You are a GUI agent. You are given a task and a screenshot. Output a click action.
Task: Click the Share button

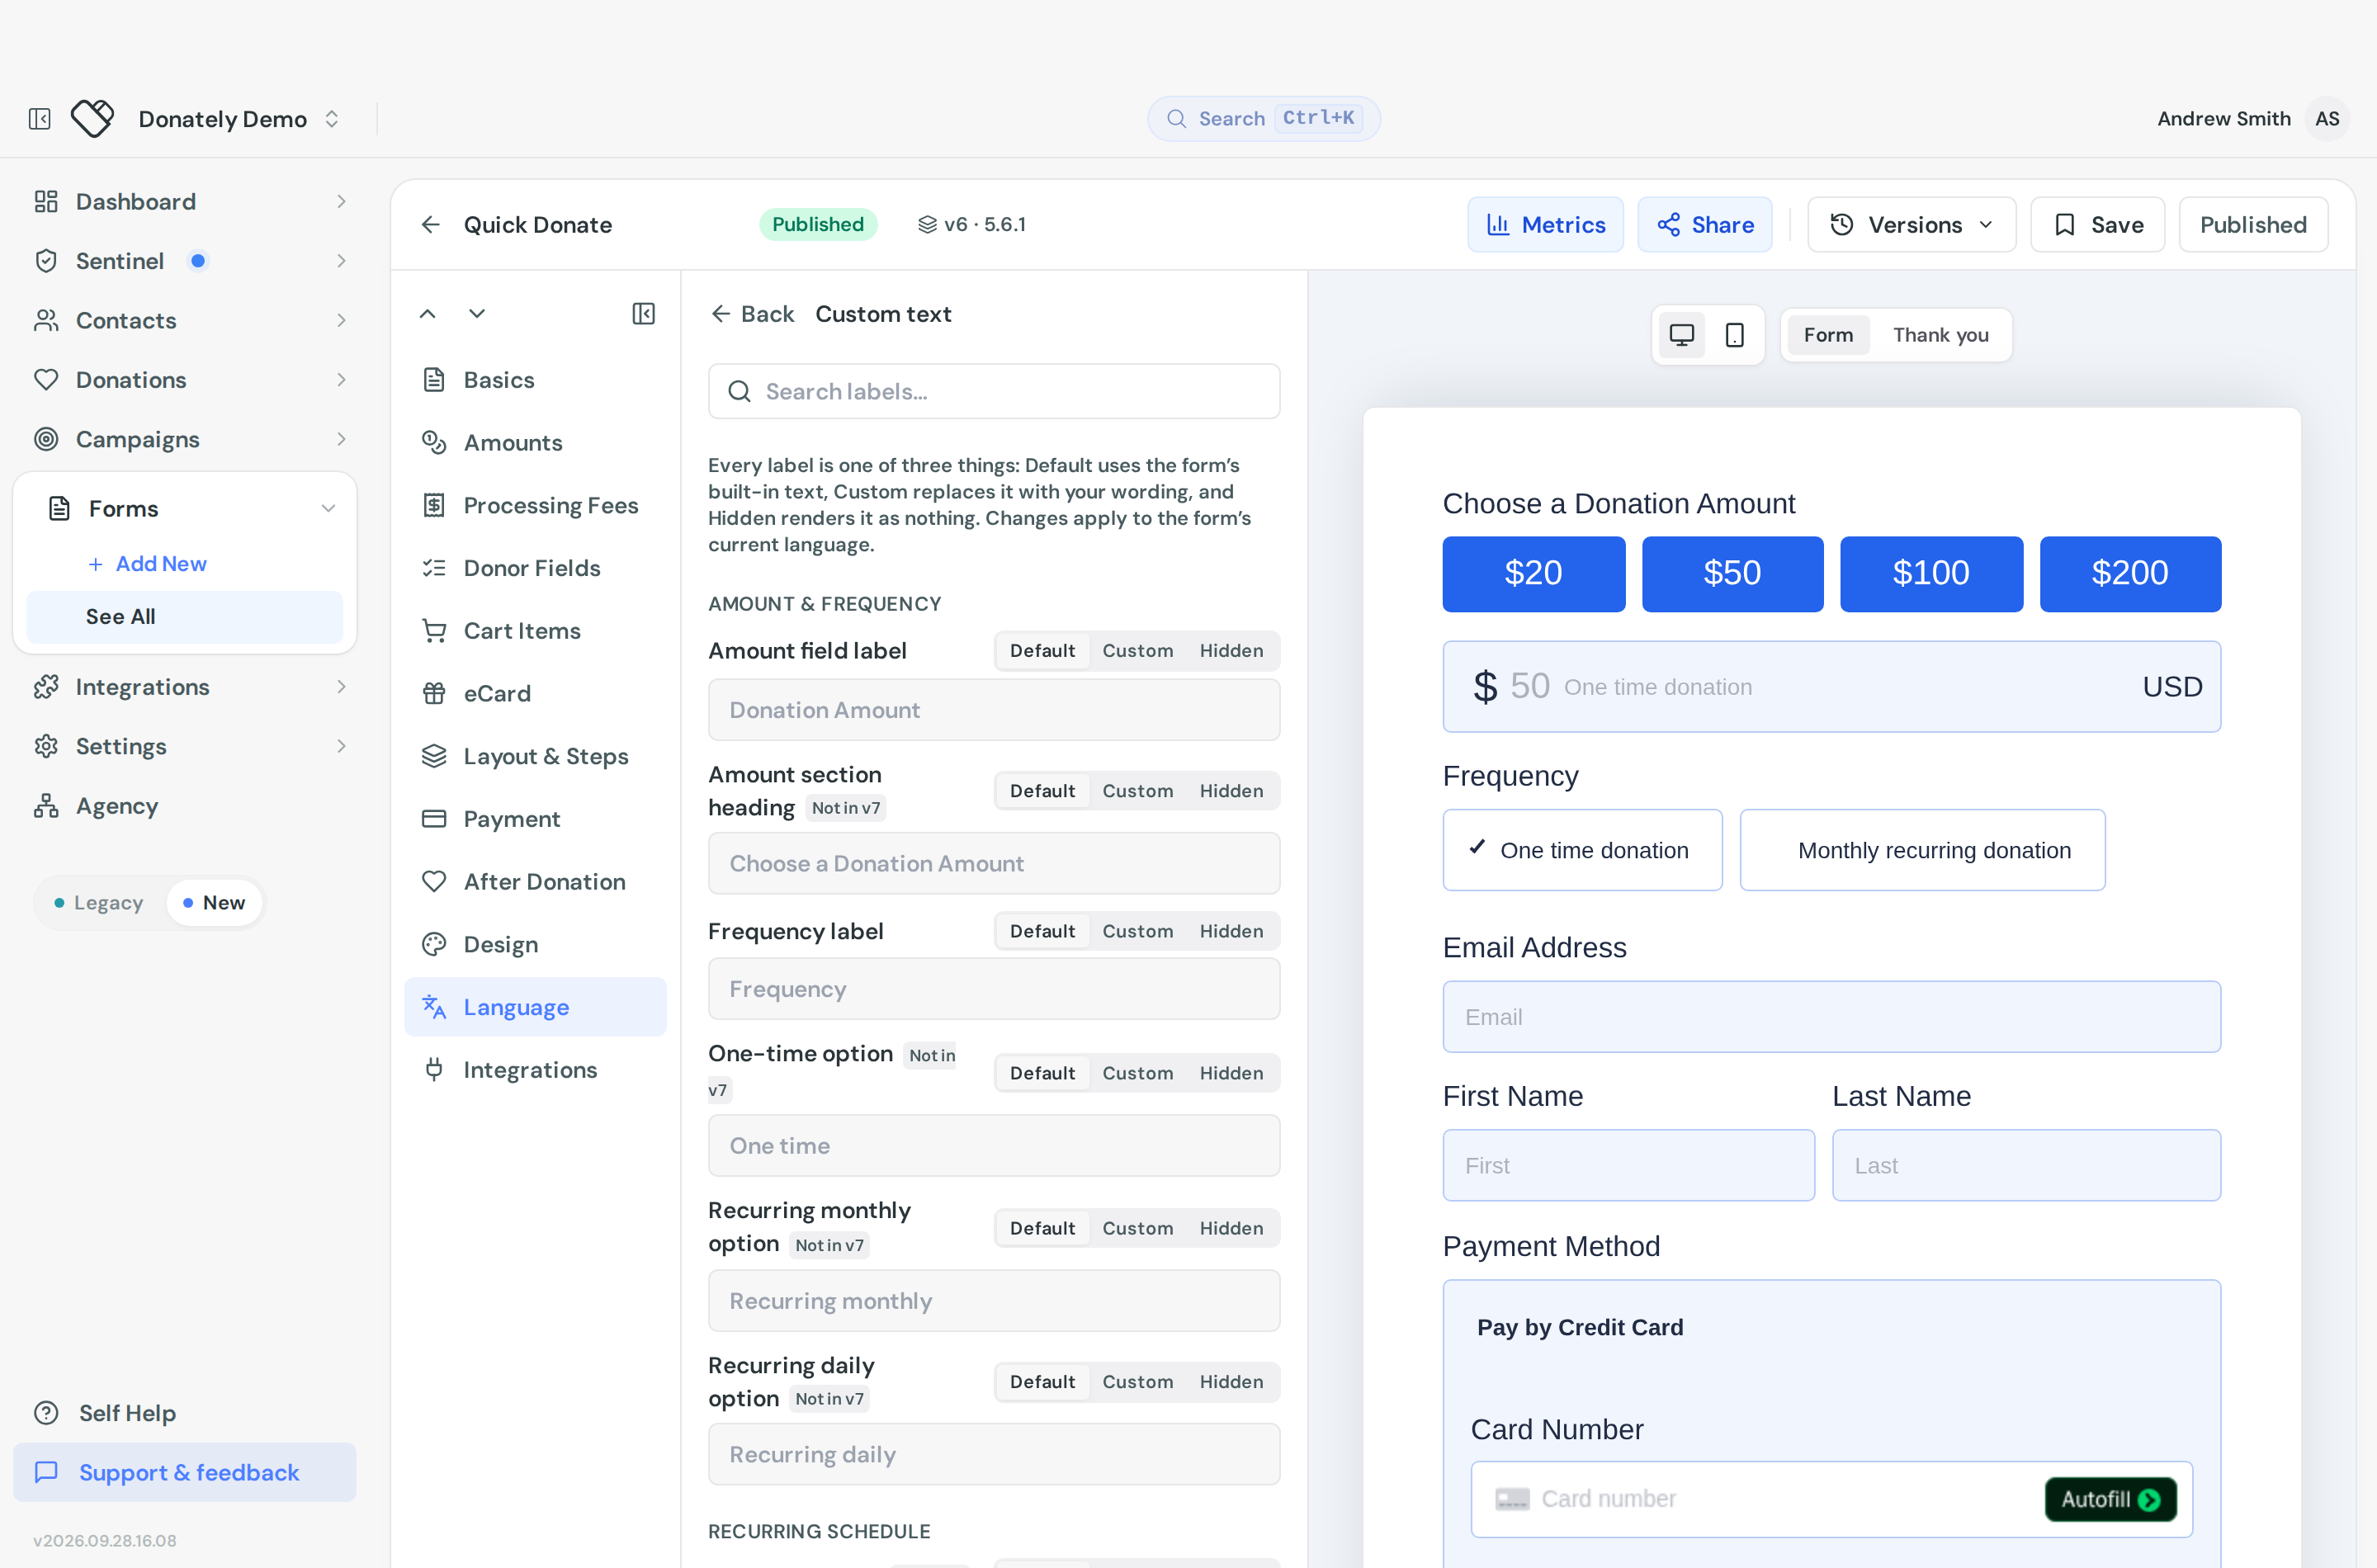1704,225
